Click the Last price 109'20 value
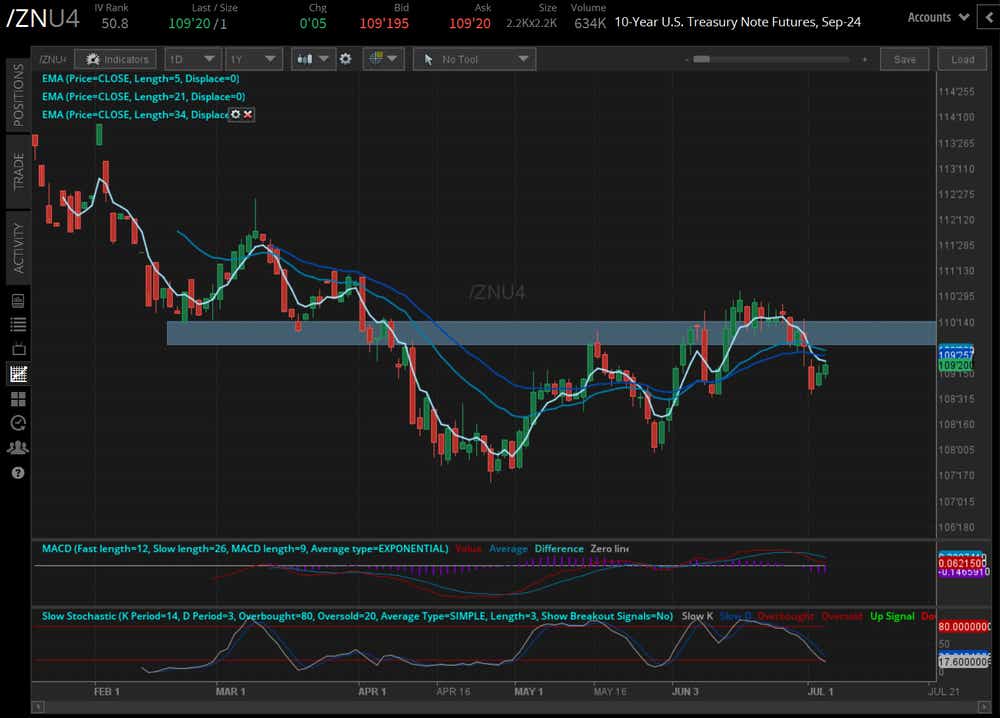The width and height of the screenshot is (1000, 718). (189, 24)
